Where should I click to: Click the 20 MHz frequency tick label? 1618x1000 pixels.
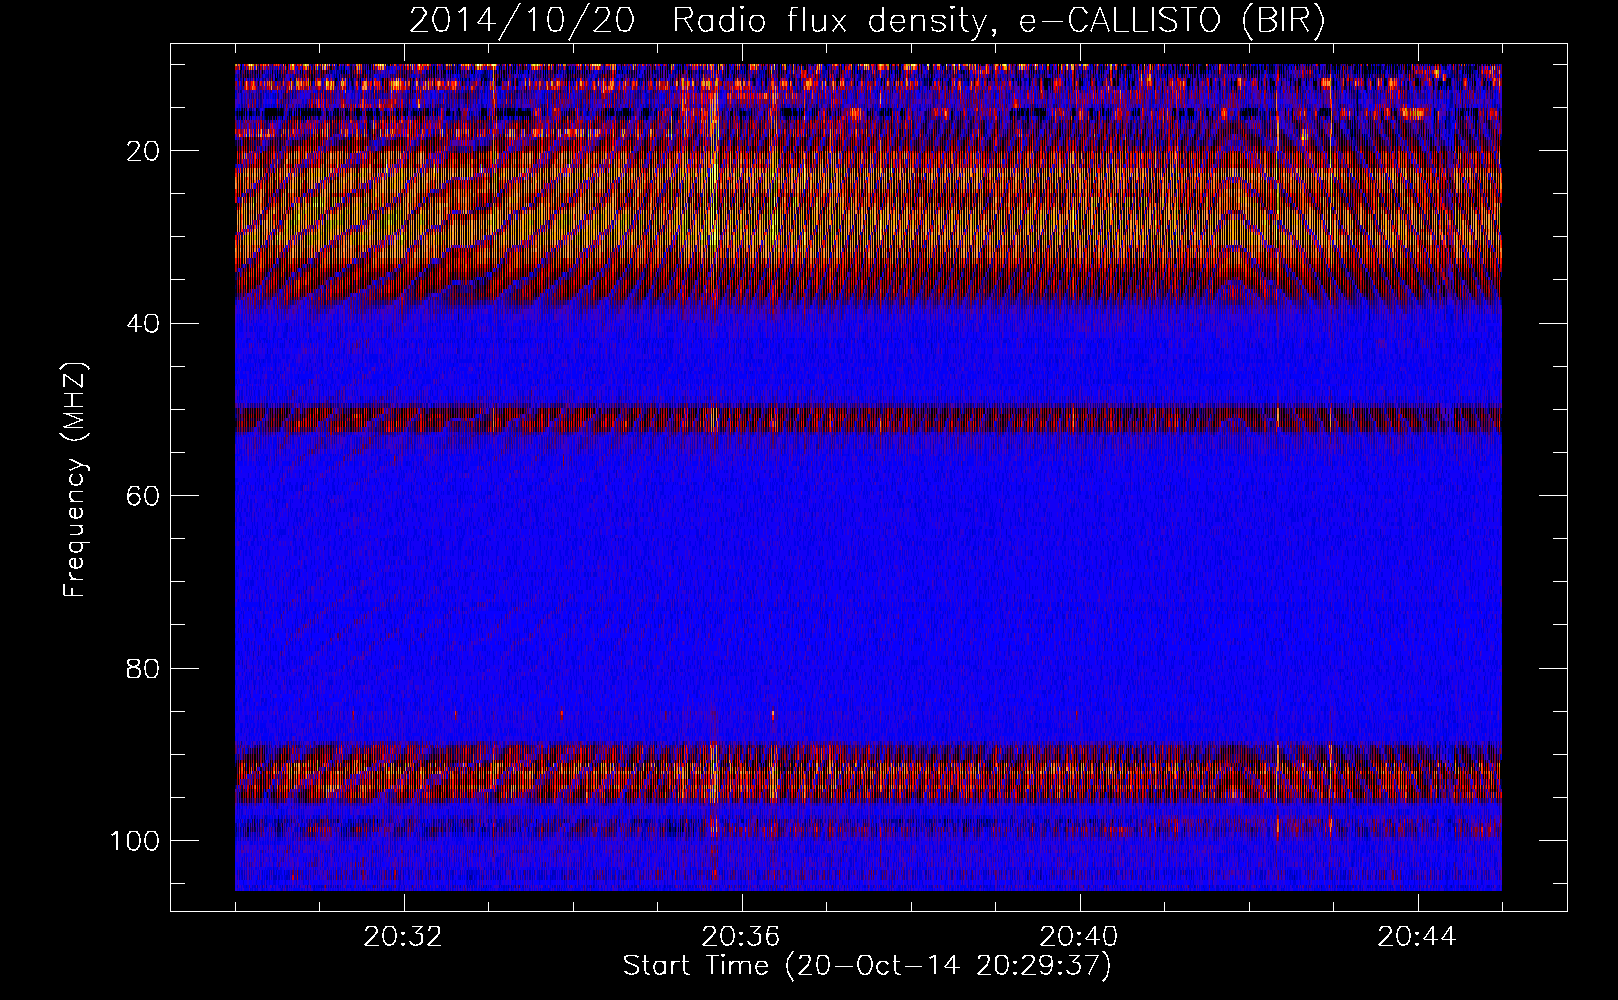[x=143, y=151]
